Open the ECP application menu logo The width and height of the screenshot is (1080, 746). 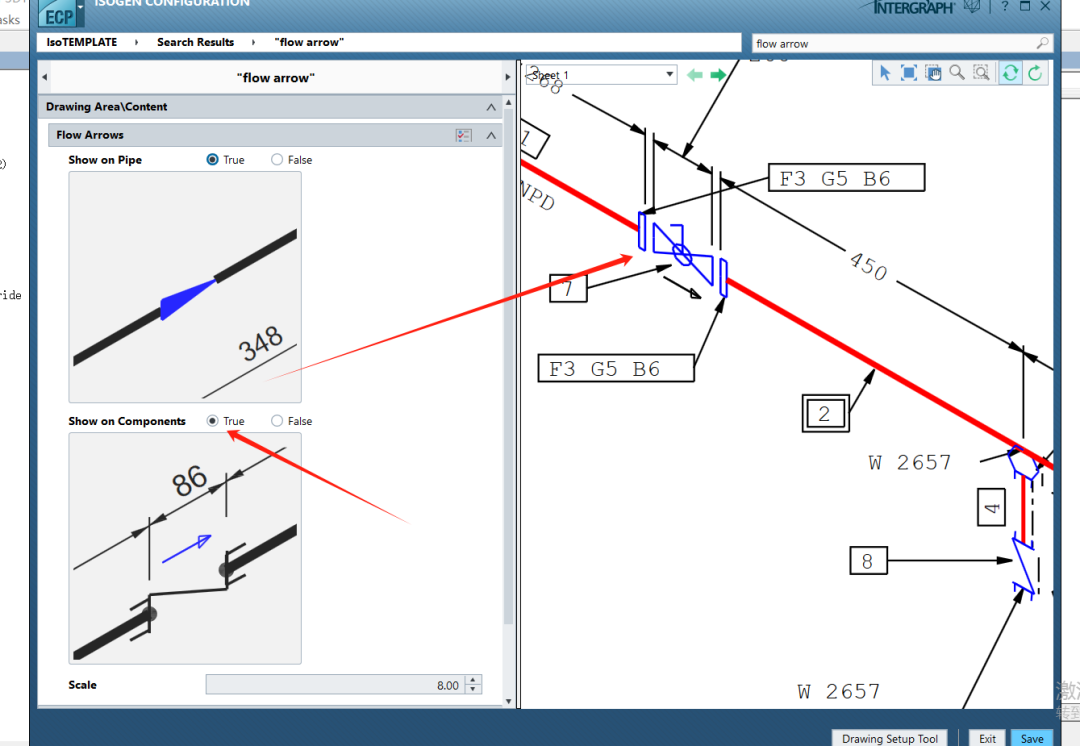[x=60, y=12]
